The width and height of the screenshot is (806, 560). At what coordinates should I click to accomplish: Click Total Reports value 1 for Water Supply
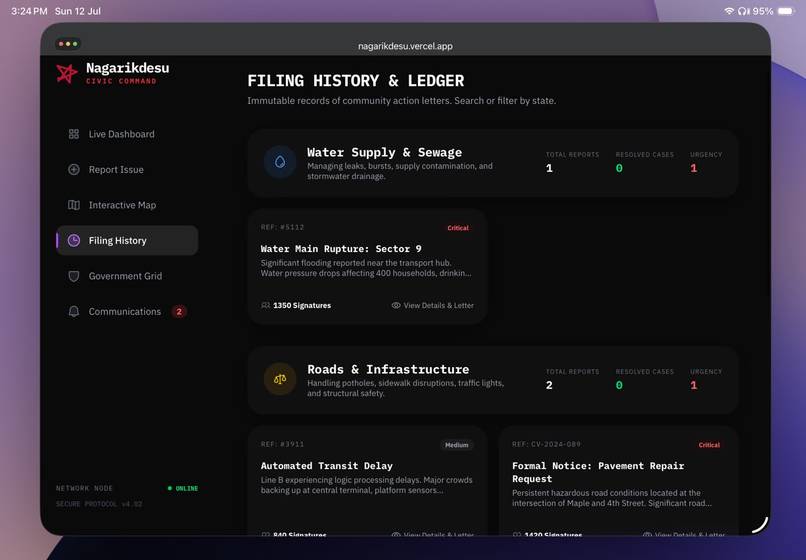coord(549,168)
